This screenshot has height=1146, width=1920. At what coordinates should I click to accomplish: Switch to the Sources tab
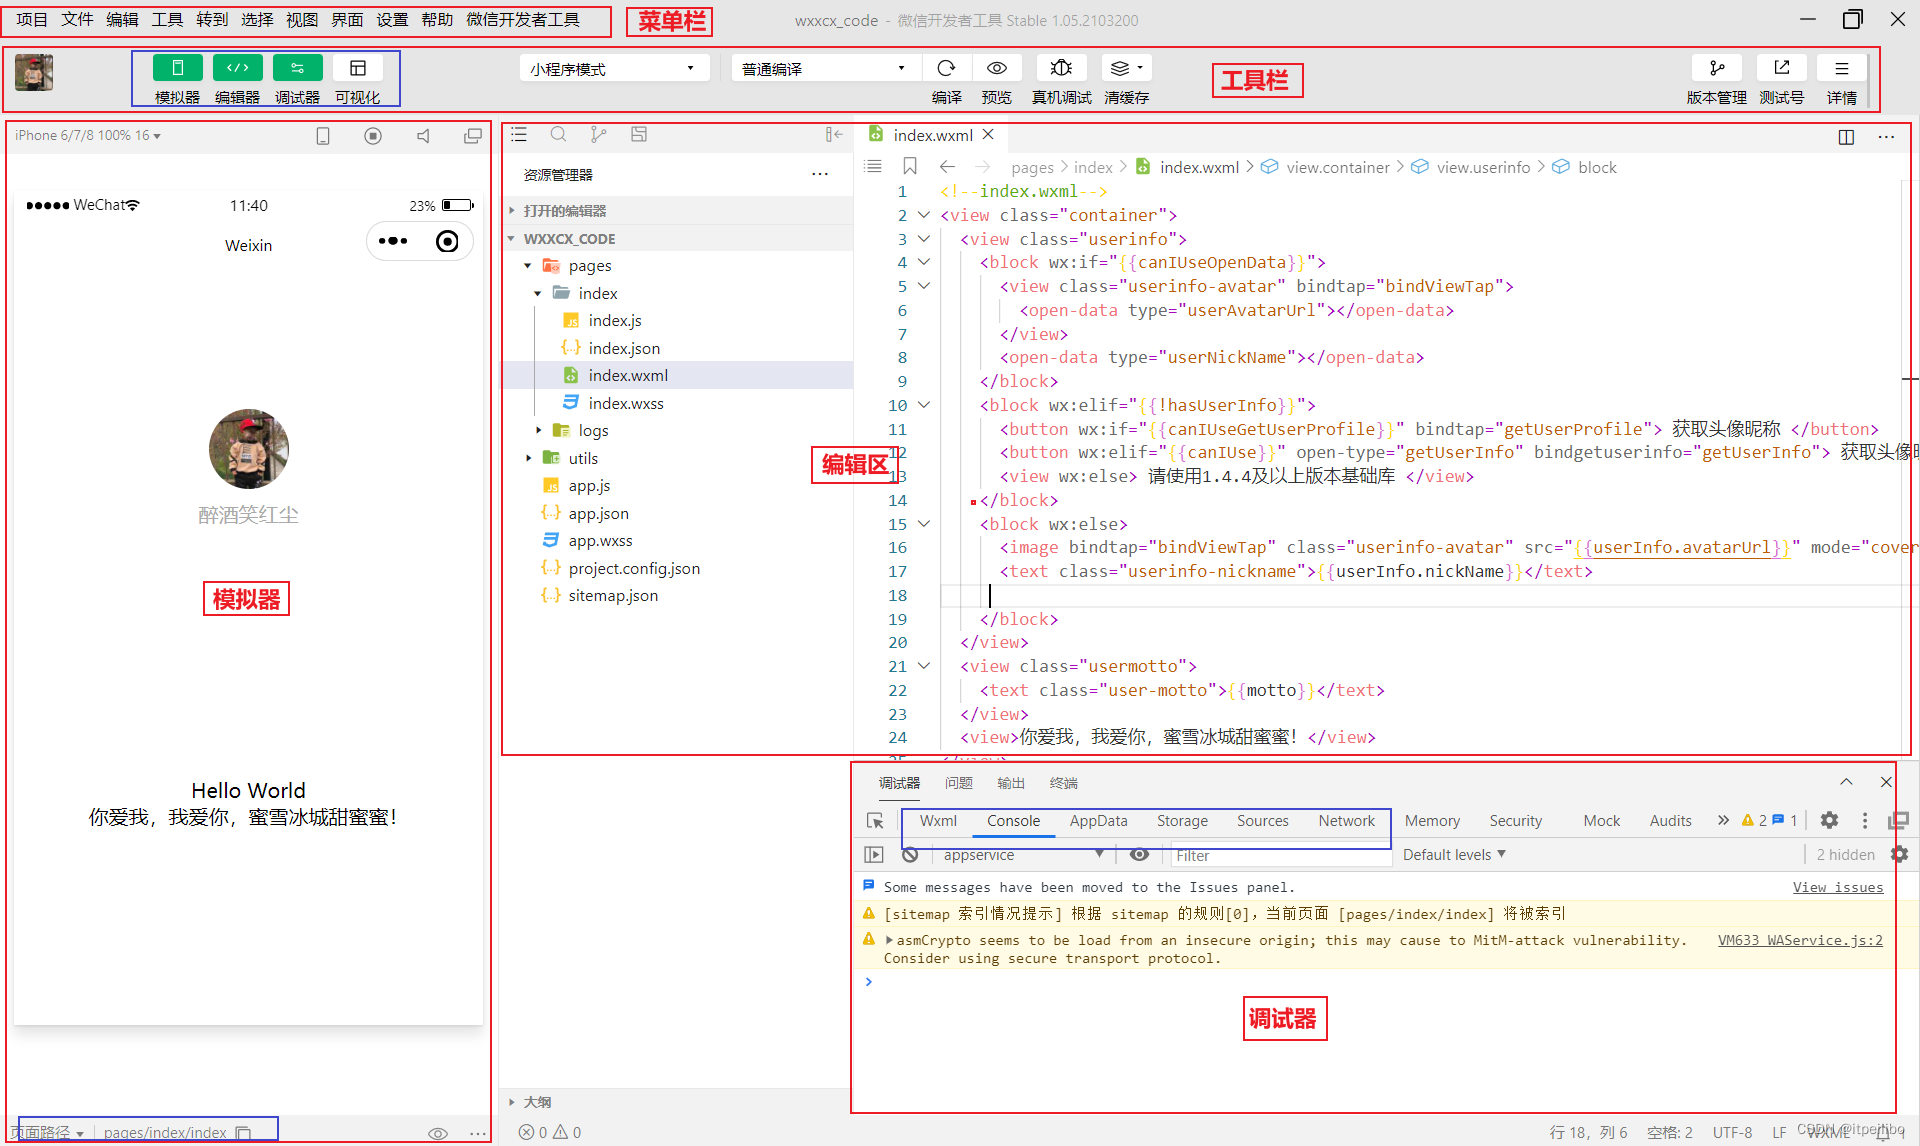(1262, 821)
